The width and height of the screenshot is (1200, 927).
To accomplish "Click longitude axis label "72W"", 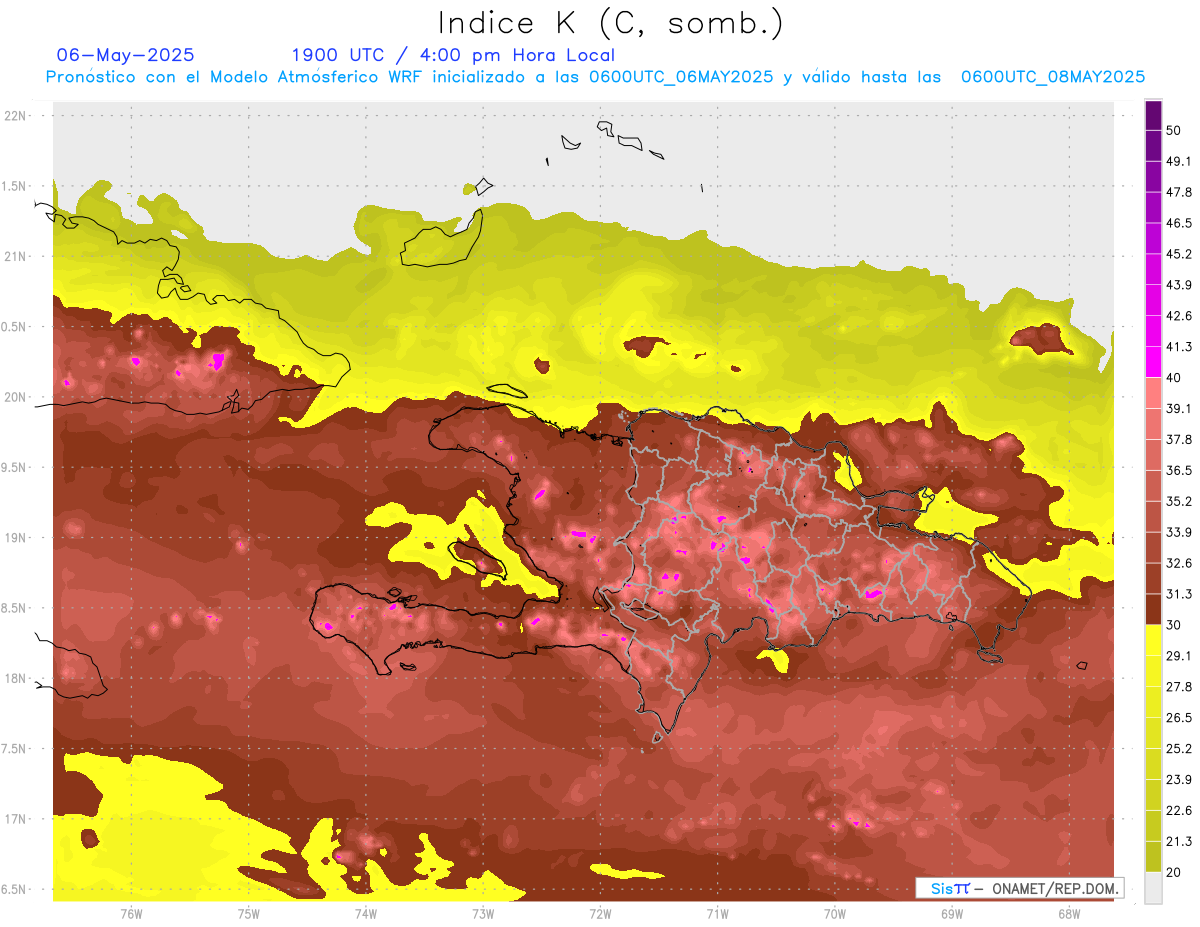I will click(600, 913).
